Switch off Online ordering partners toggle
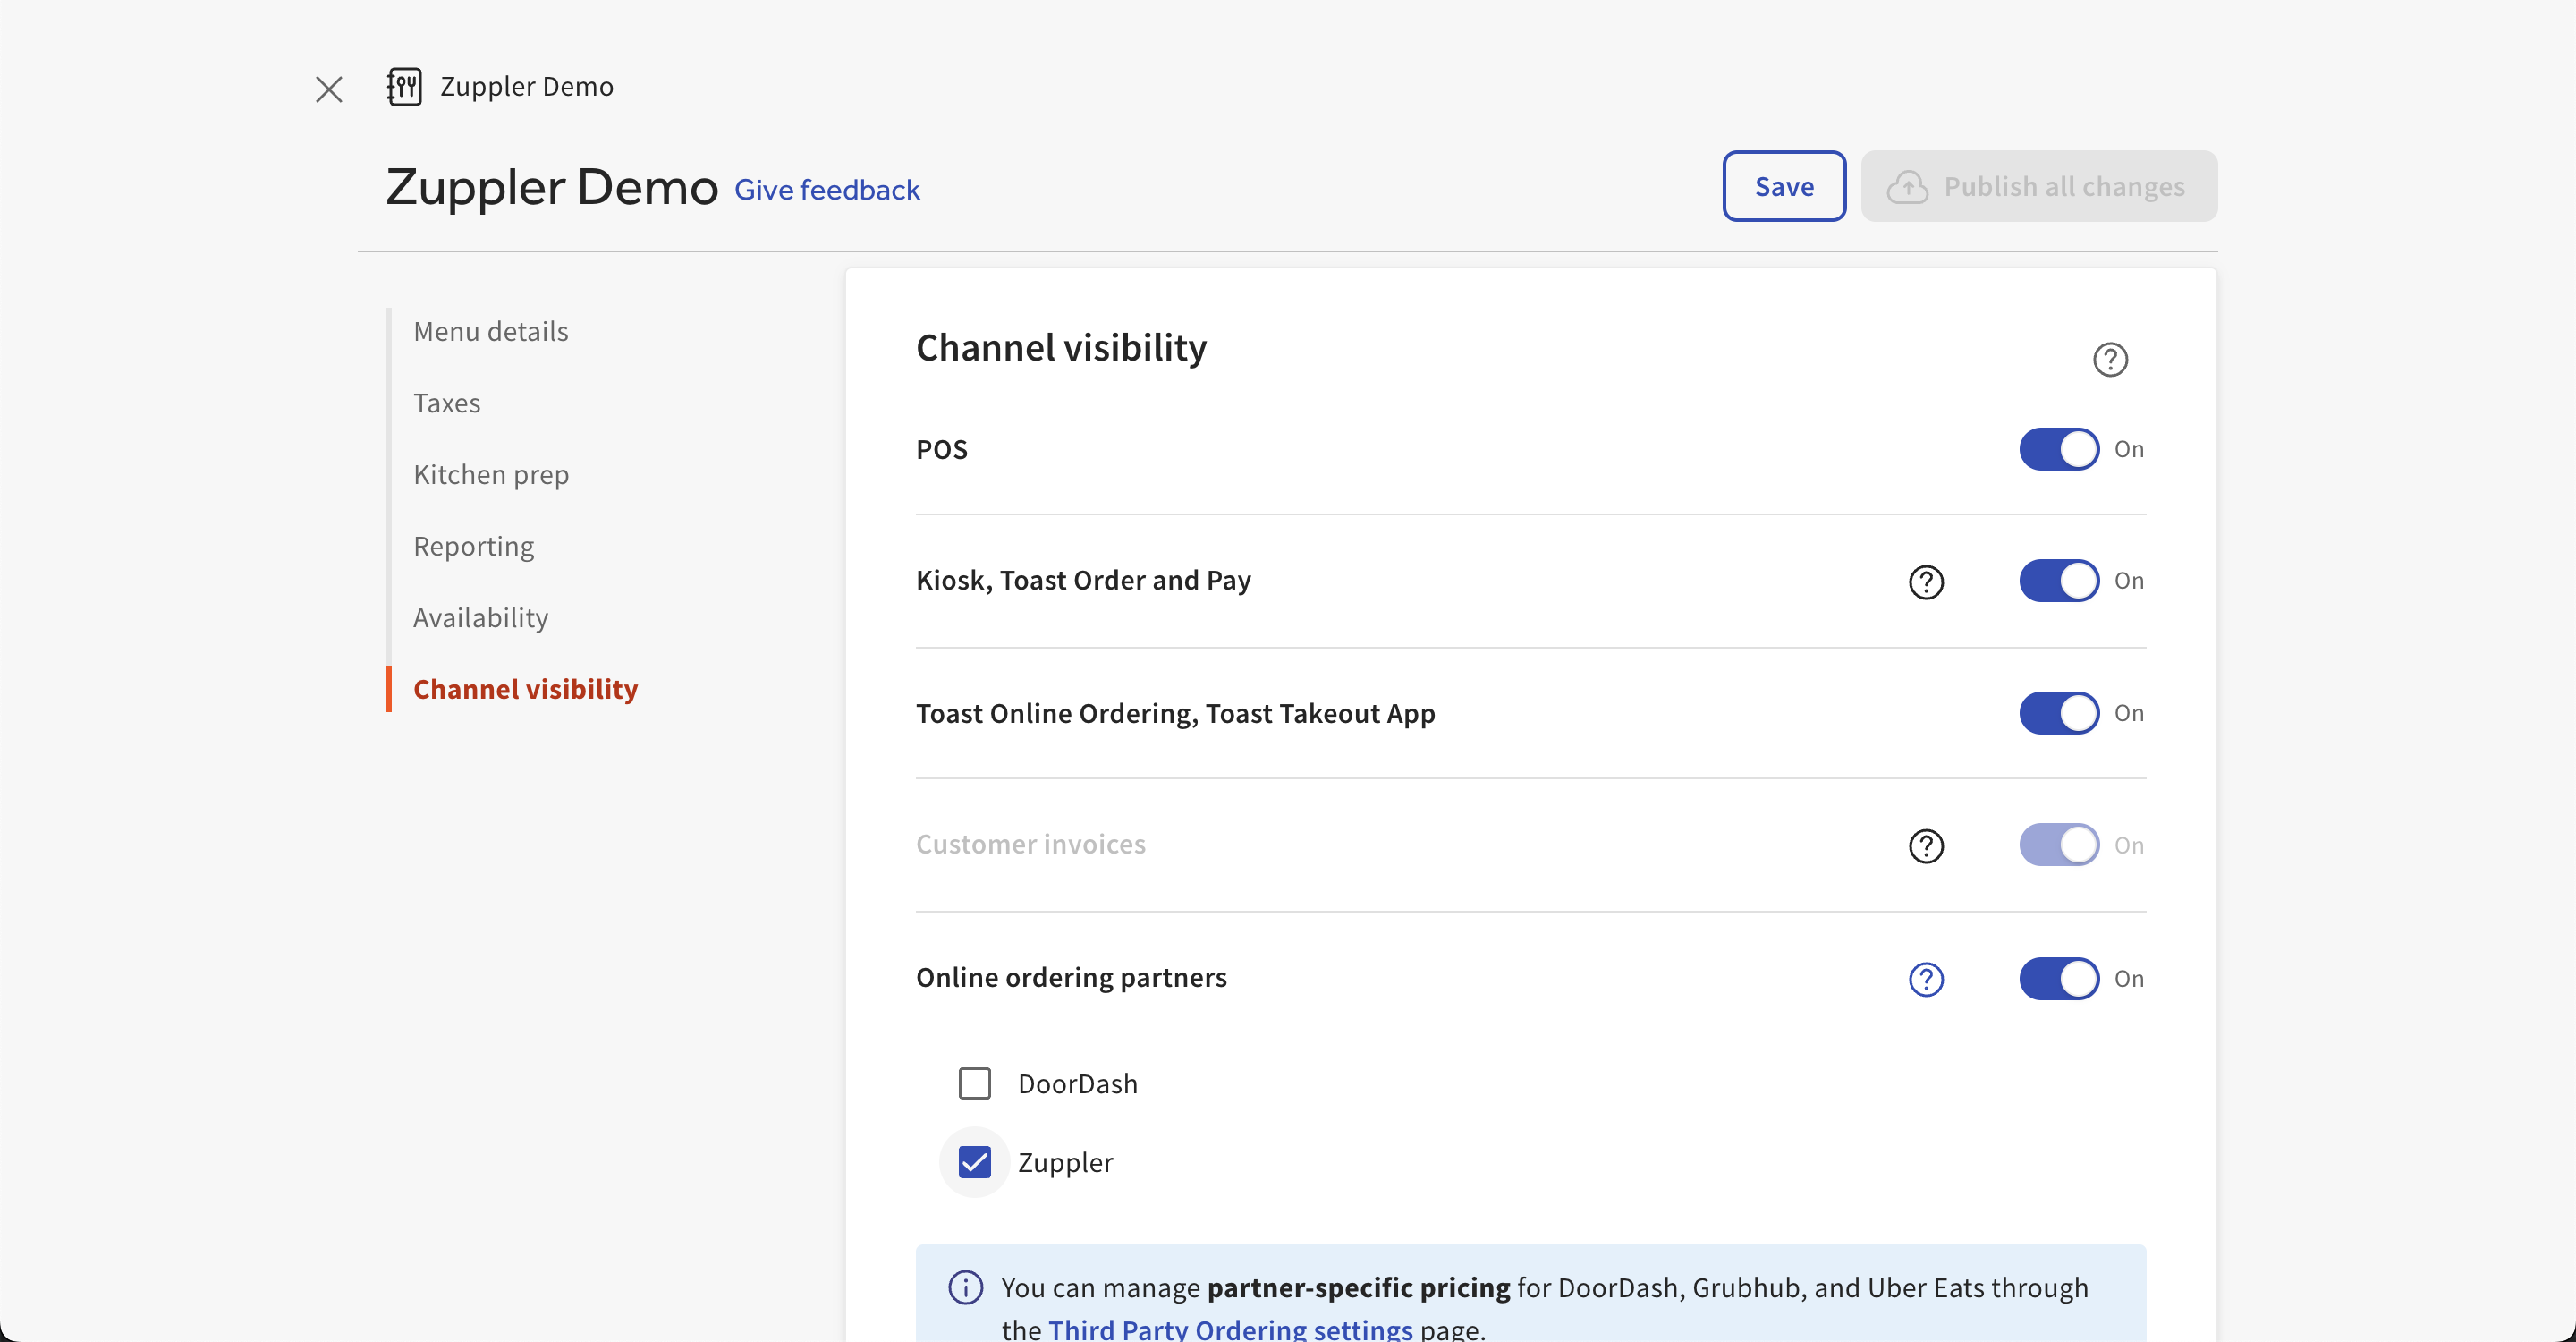 click(x=2058, y=978)
